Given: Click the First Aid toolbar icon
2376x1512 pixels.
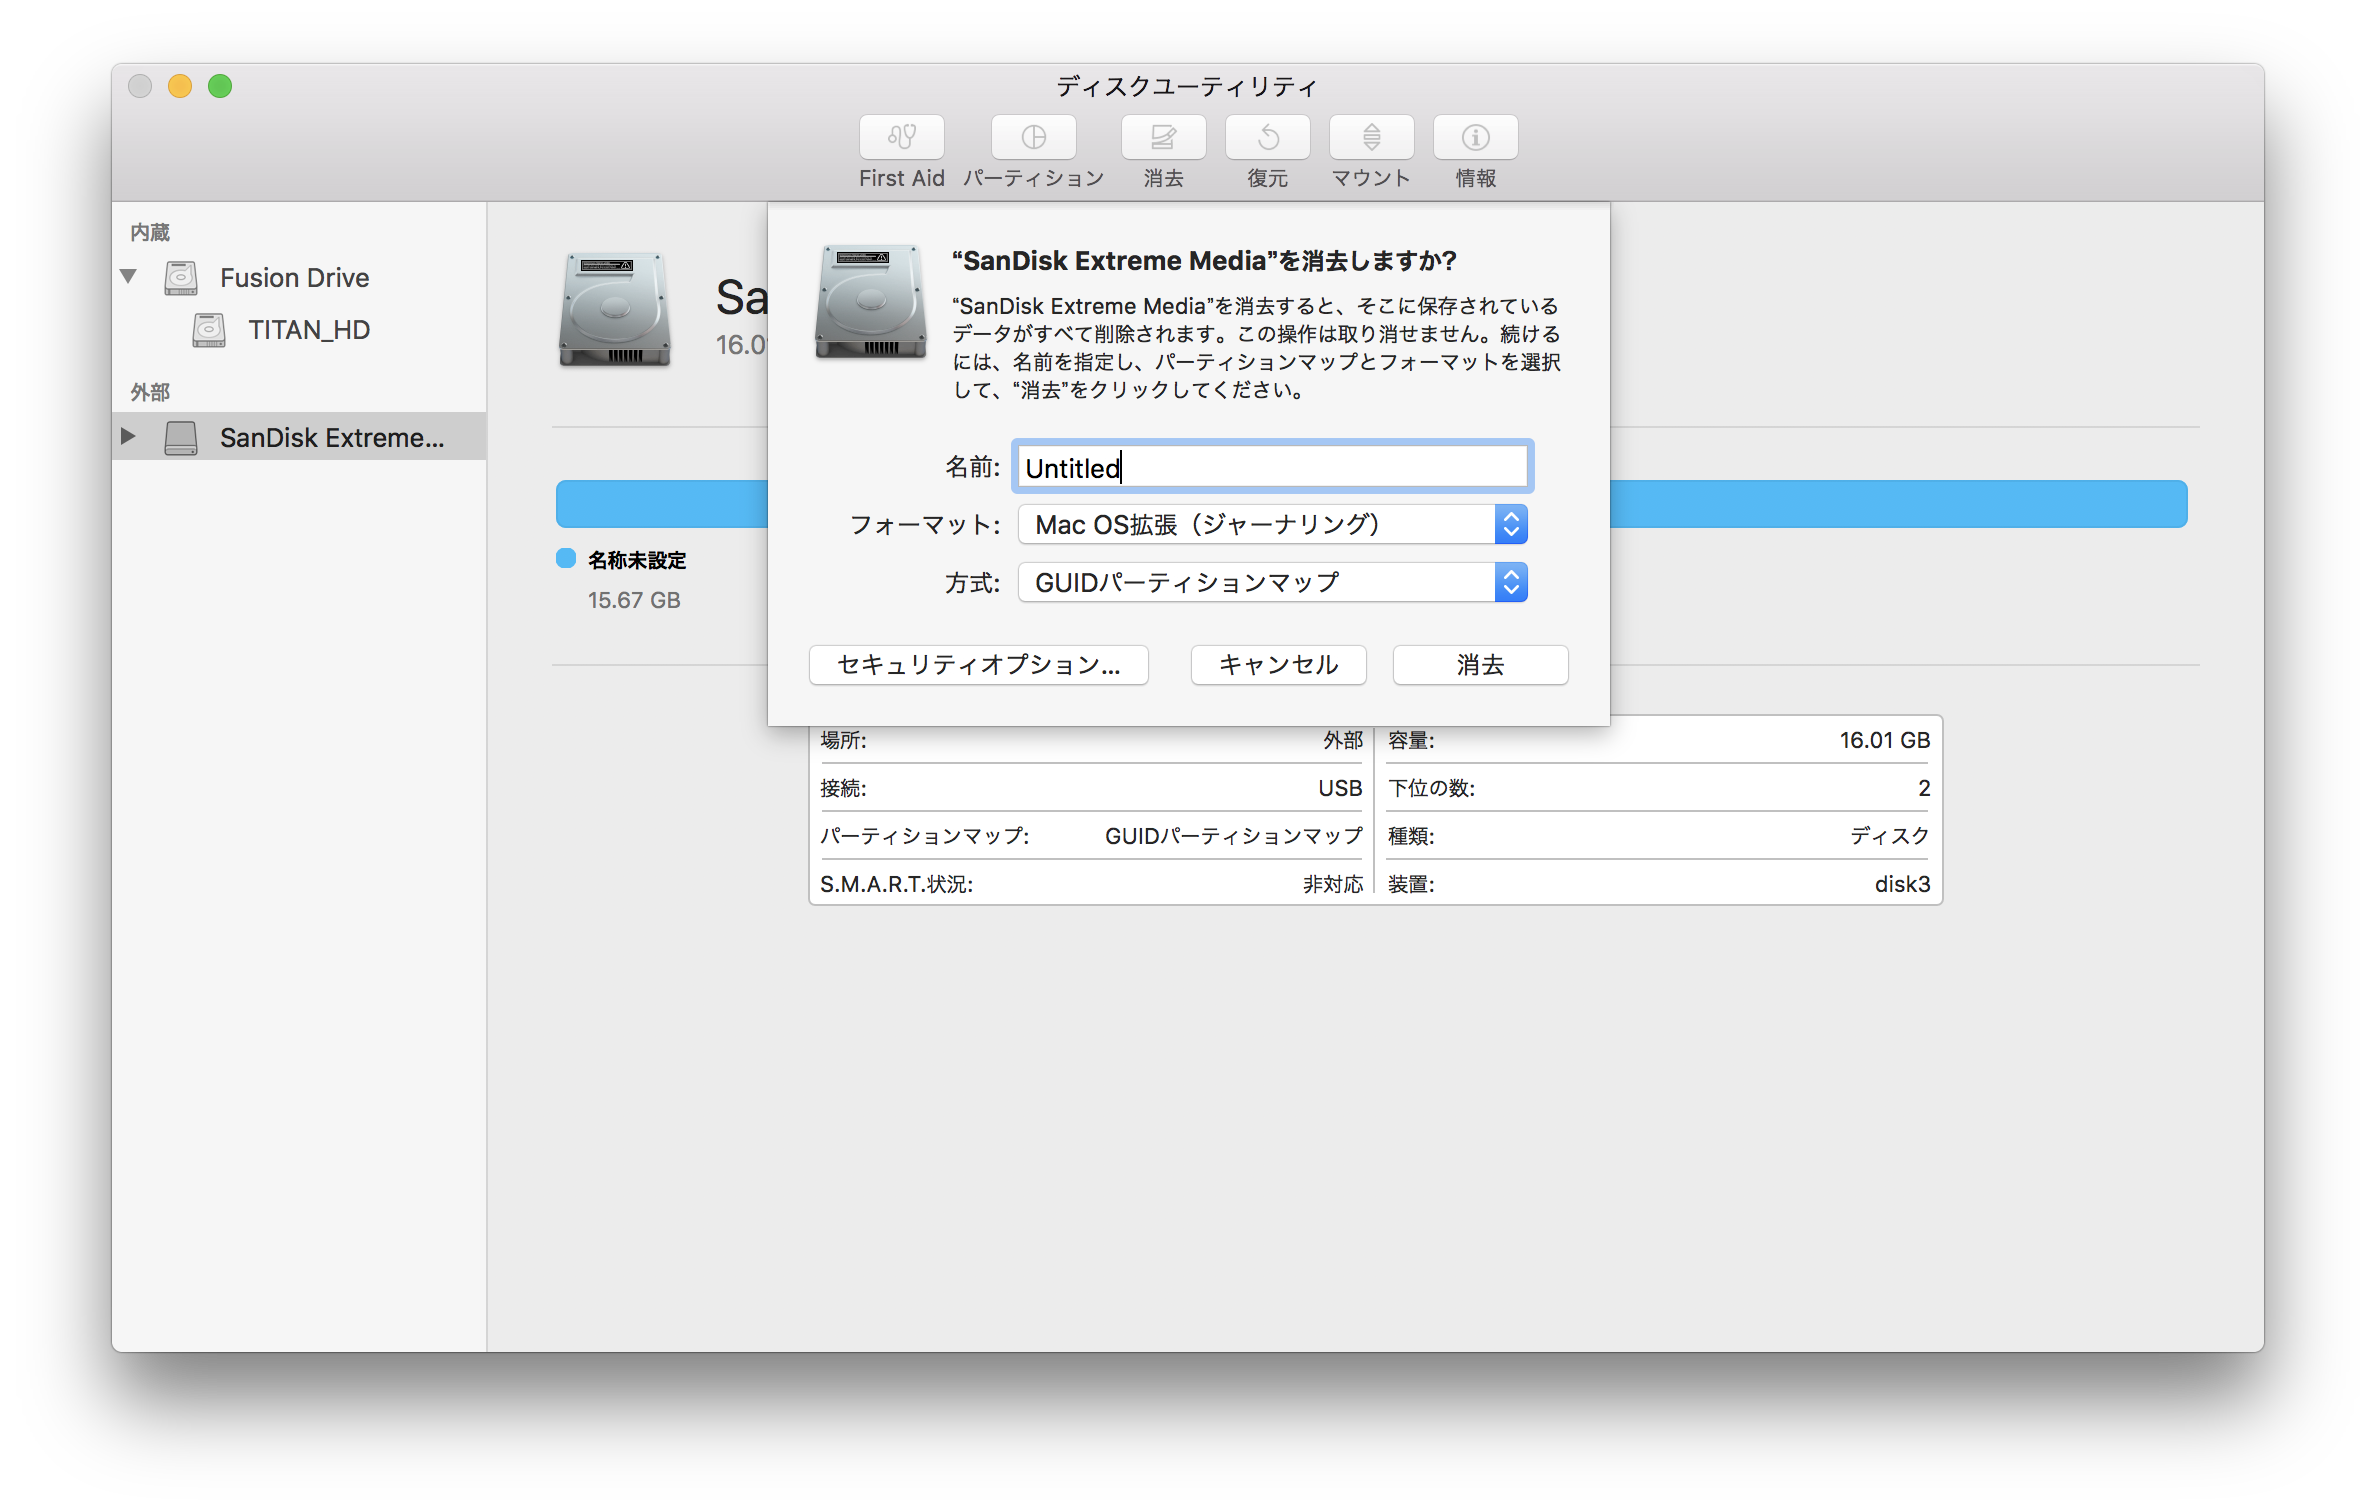Looking at the screenshot, I should 901,137.
